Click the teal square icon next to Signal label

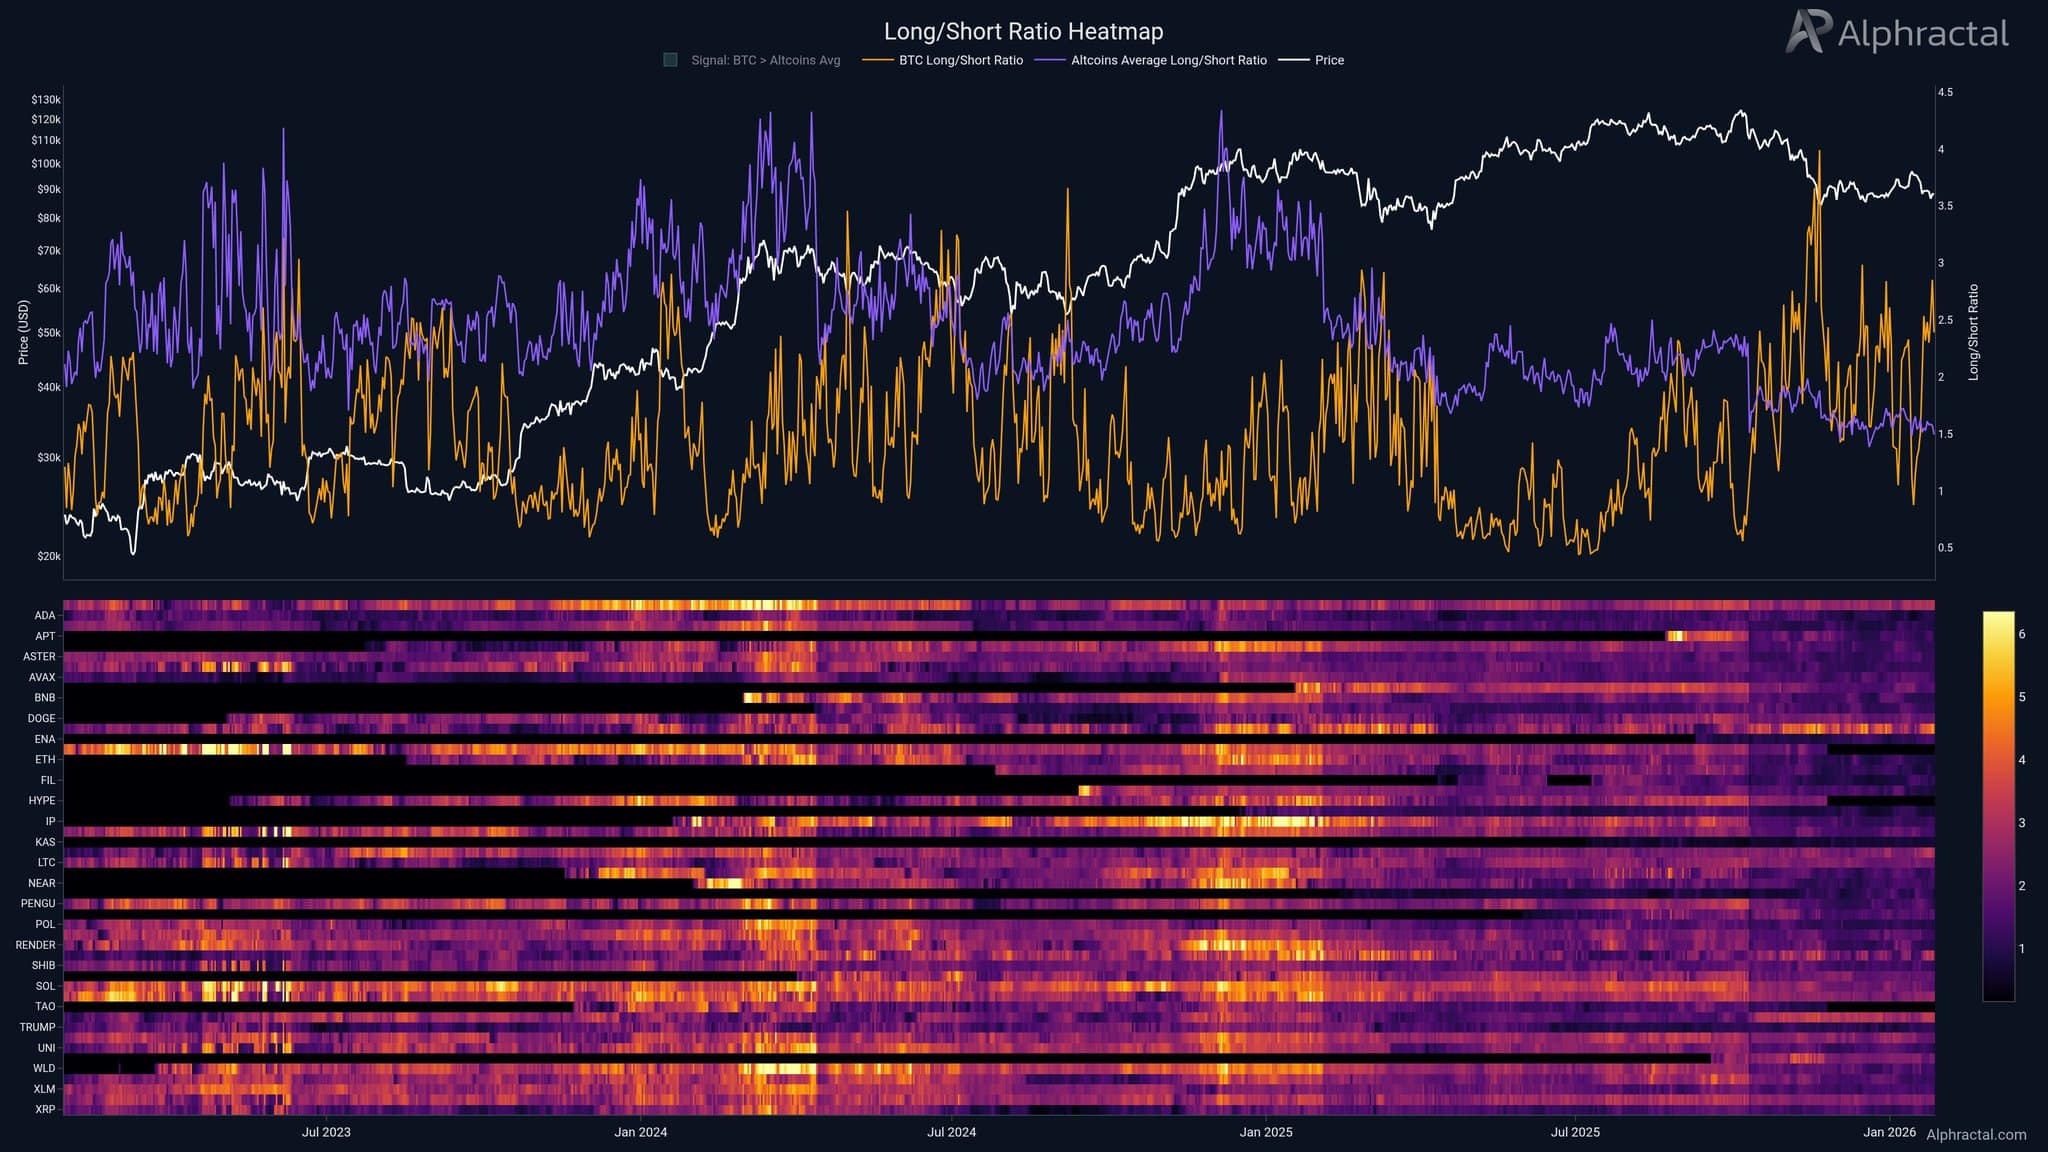668,60
